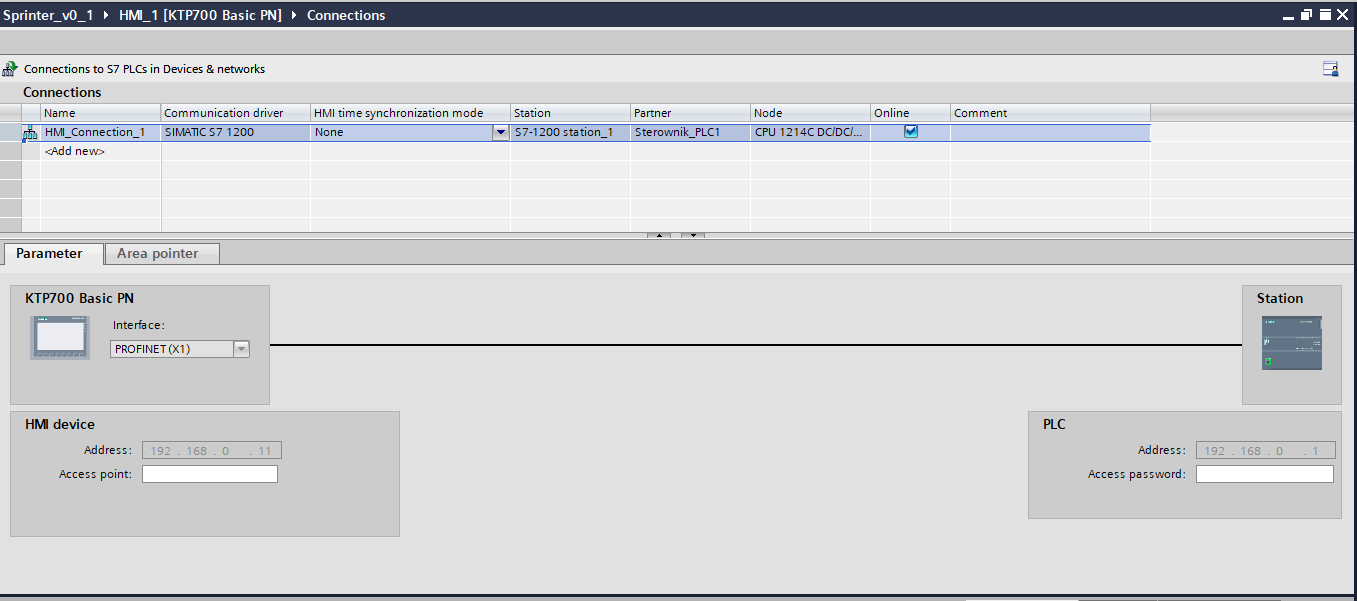Viewport: 1357px width, 601px height.
Task: Click the Connections breadcrumb item
Action: click(x=346, y=15)
